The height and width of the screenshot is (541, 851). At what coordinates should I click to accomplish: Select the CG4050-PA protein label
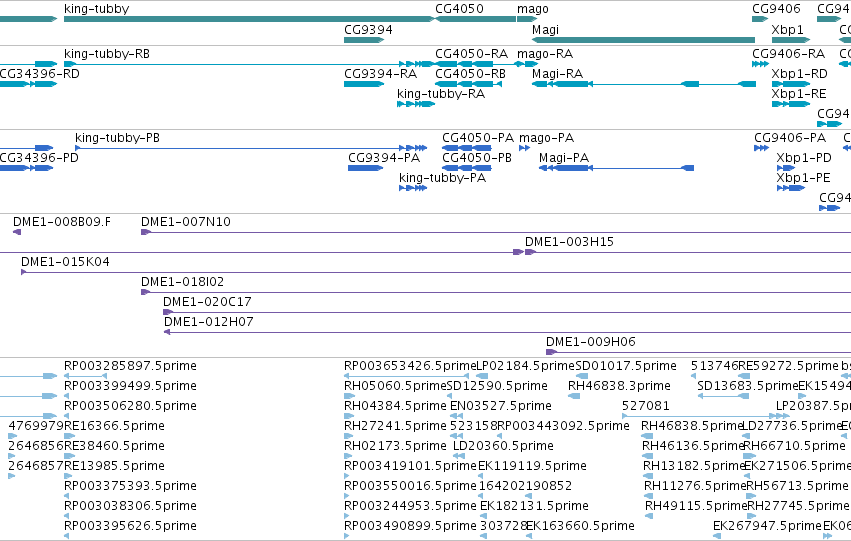pos(478,138)
